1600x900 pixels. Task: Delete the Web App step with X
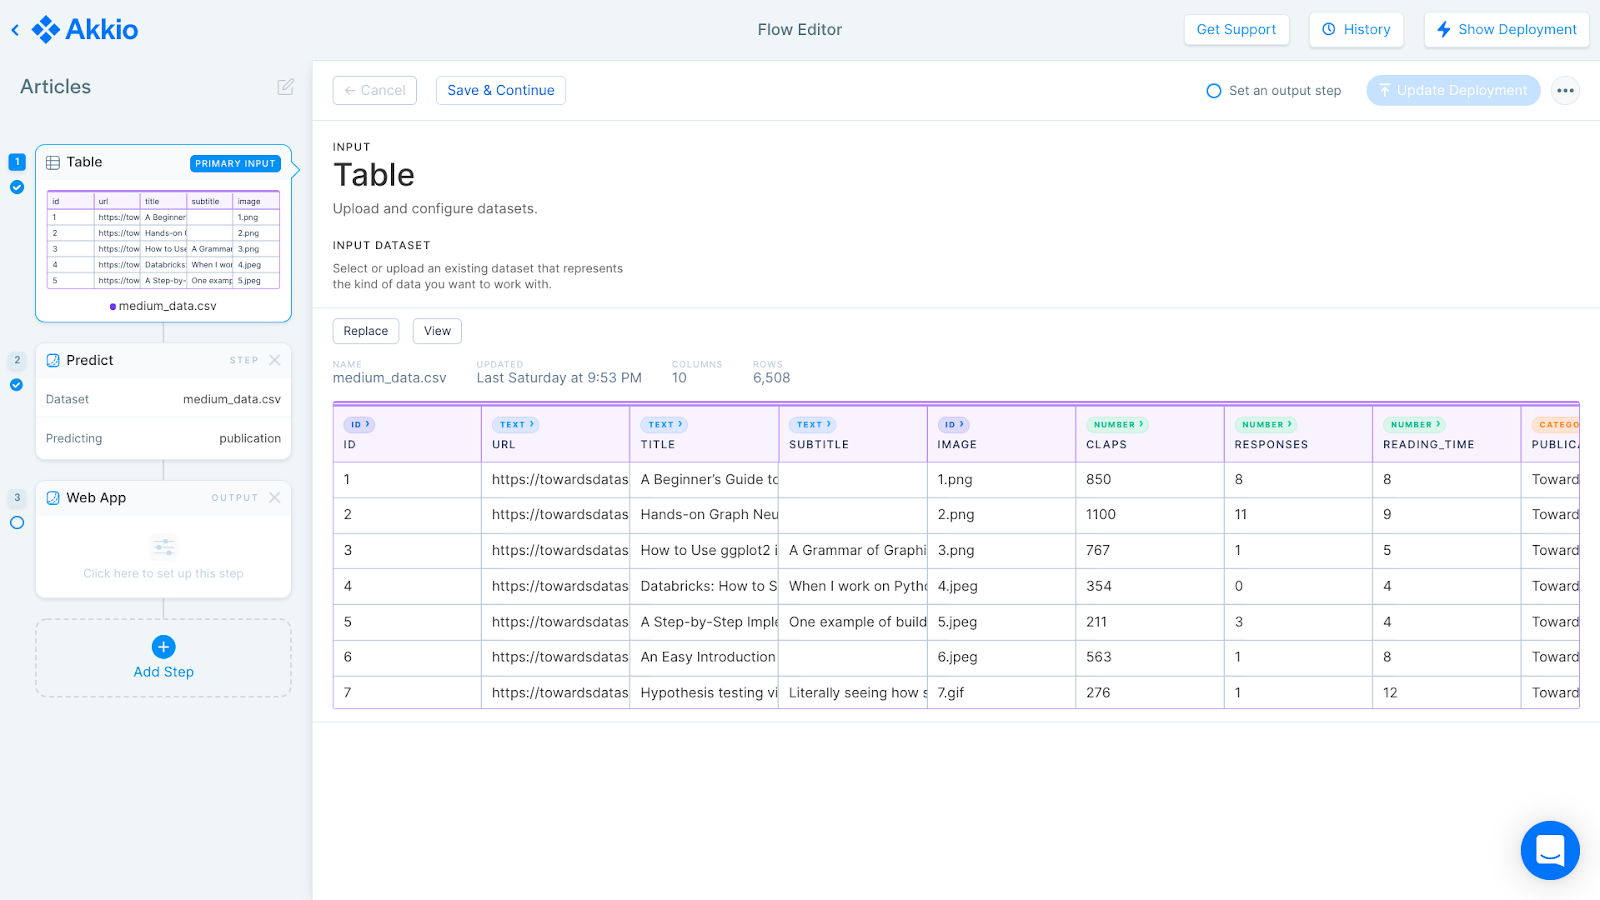(x=275, y=498)
